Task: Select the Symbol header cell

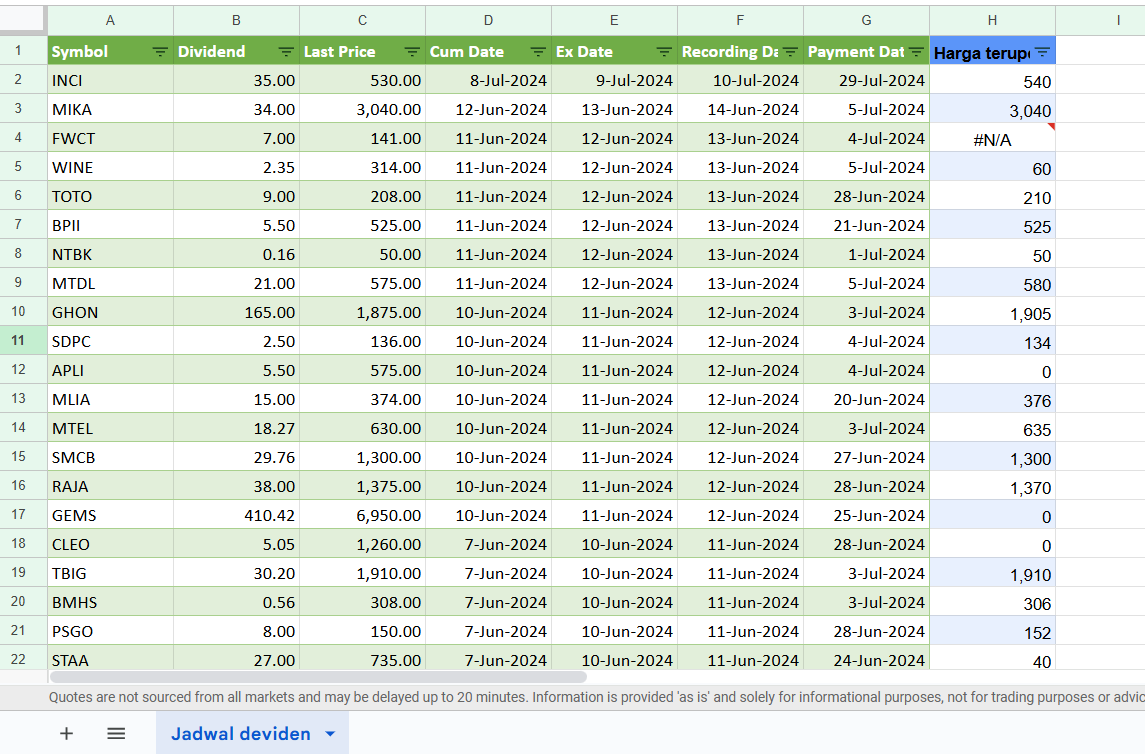Action: [x=110, y=51]
